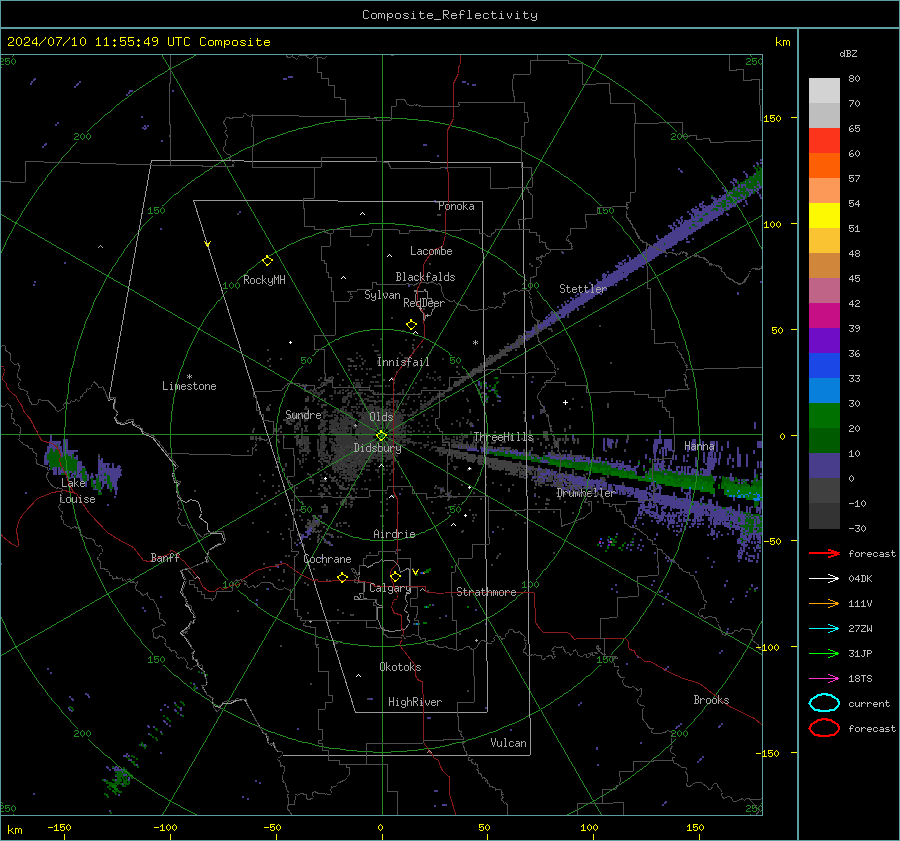Click the Blackfalds map label
Screen dimensions: 900x841
click(x=425, y=277)
